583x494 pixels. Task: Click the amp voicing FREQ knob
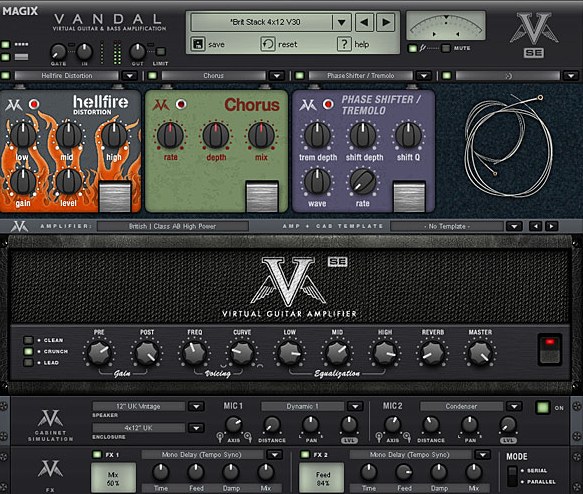tap(194, 352)
